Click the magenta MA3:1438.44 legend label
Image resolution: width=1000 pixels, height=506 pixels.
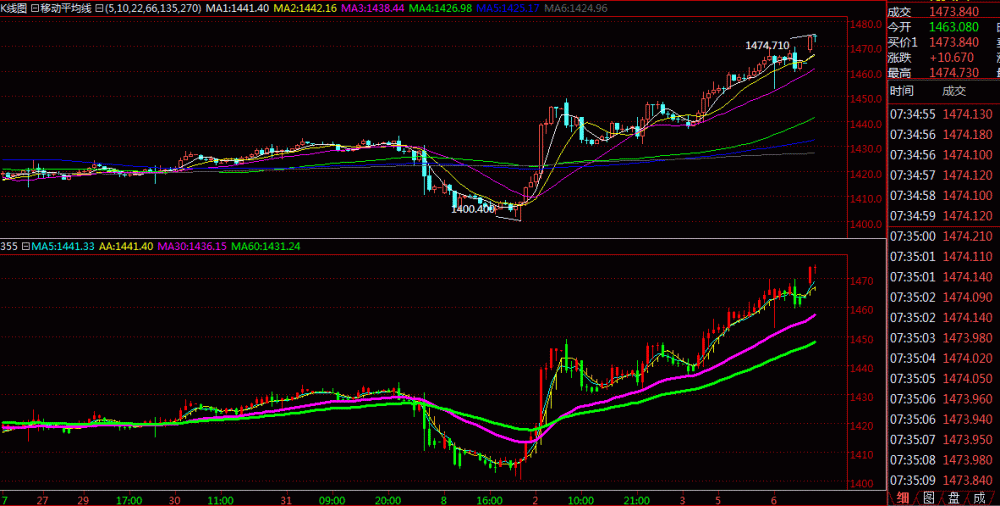click(x=372, y=8)
